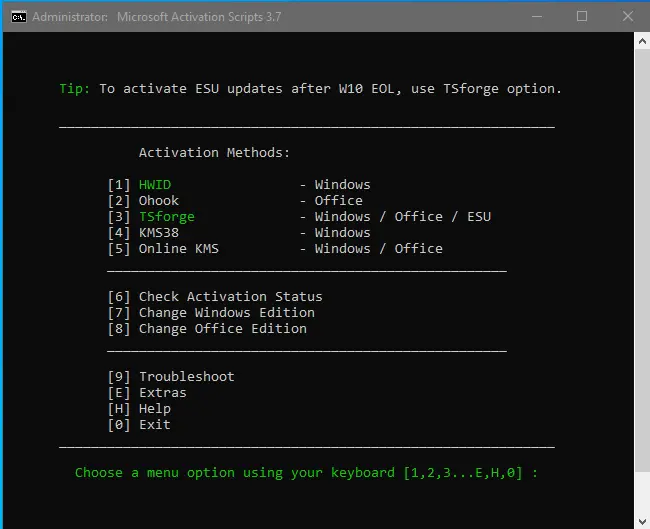Click 'use TSforge option.' in the tip line
Screen dimensions: 650x529
click(x=486, y=89)
